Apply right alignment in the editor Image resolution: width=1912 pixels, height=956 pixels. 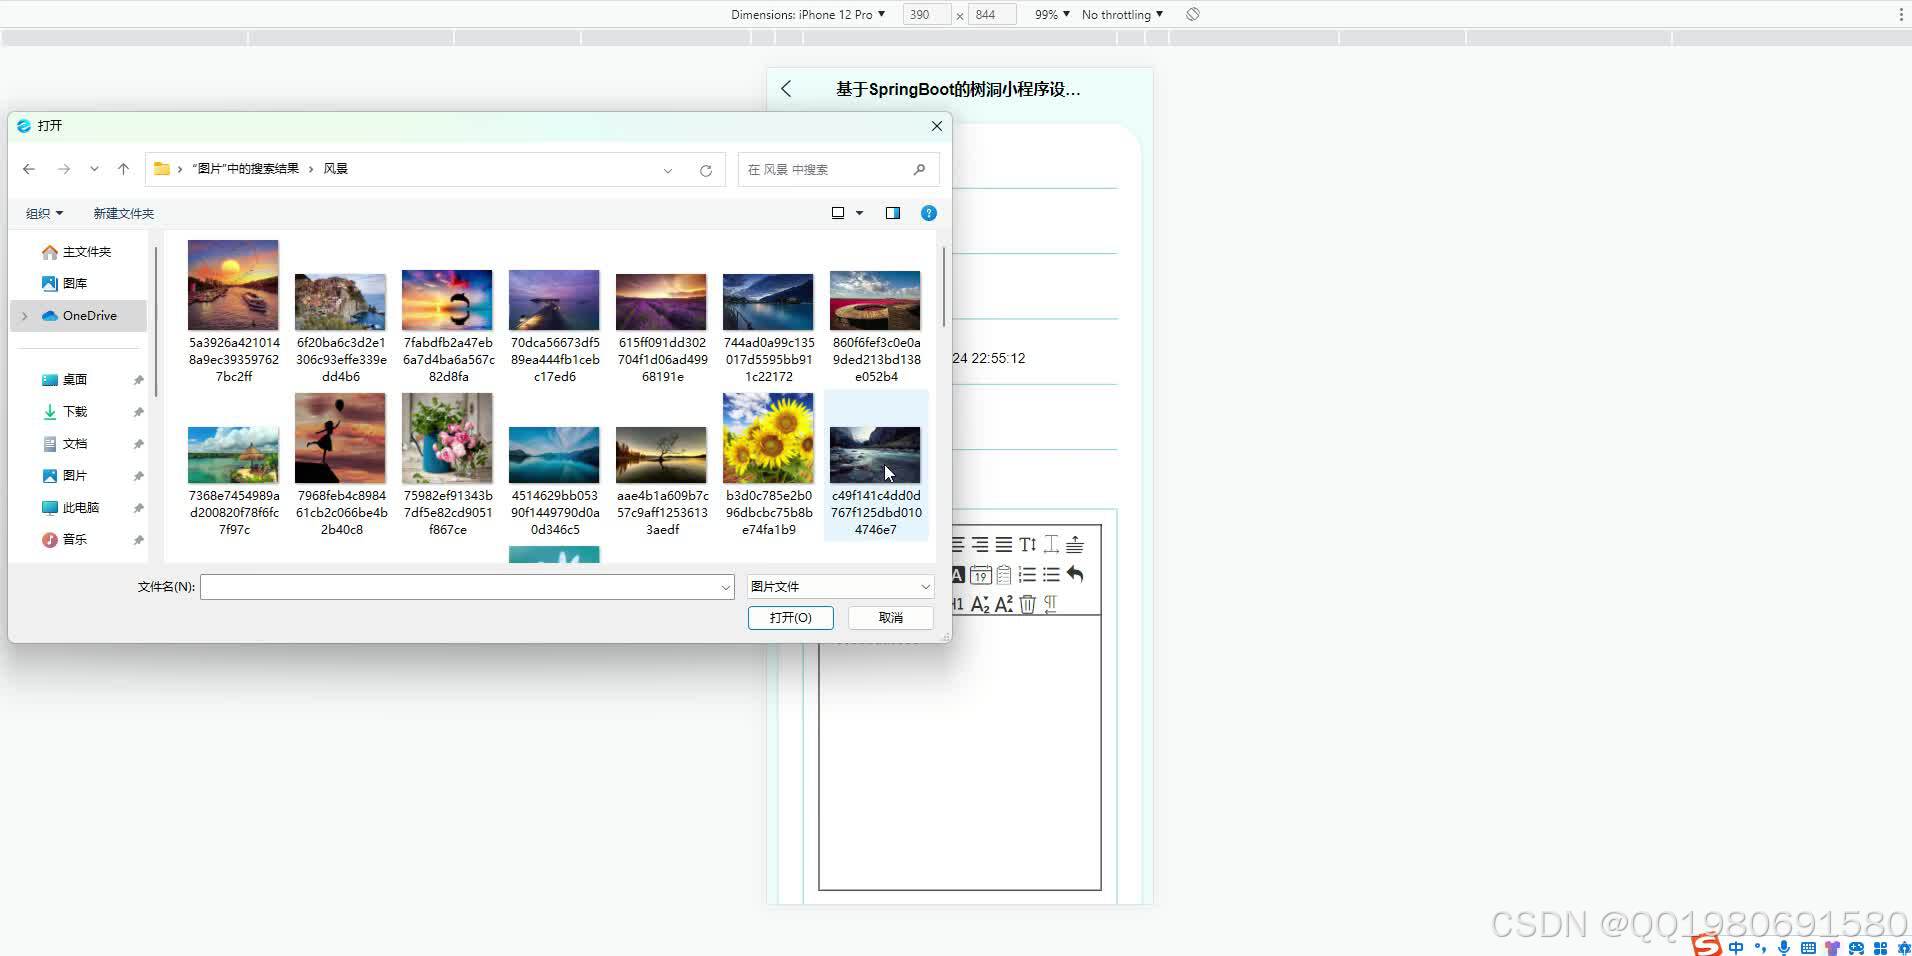980,545
